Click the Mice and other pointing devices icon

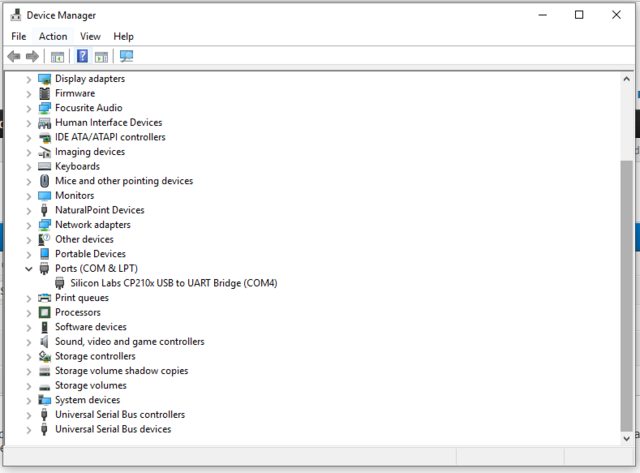point(44,181)
